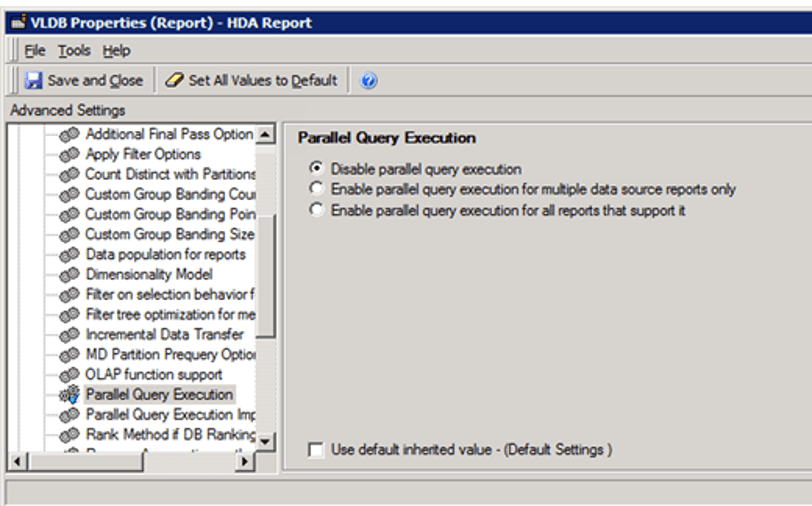Click the VLDB Properties window title icon
Screen dimensions: 812x506
16,22
